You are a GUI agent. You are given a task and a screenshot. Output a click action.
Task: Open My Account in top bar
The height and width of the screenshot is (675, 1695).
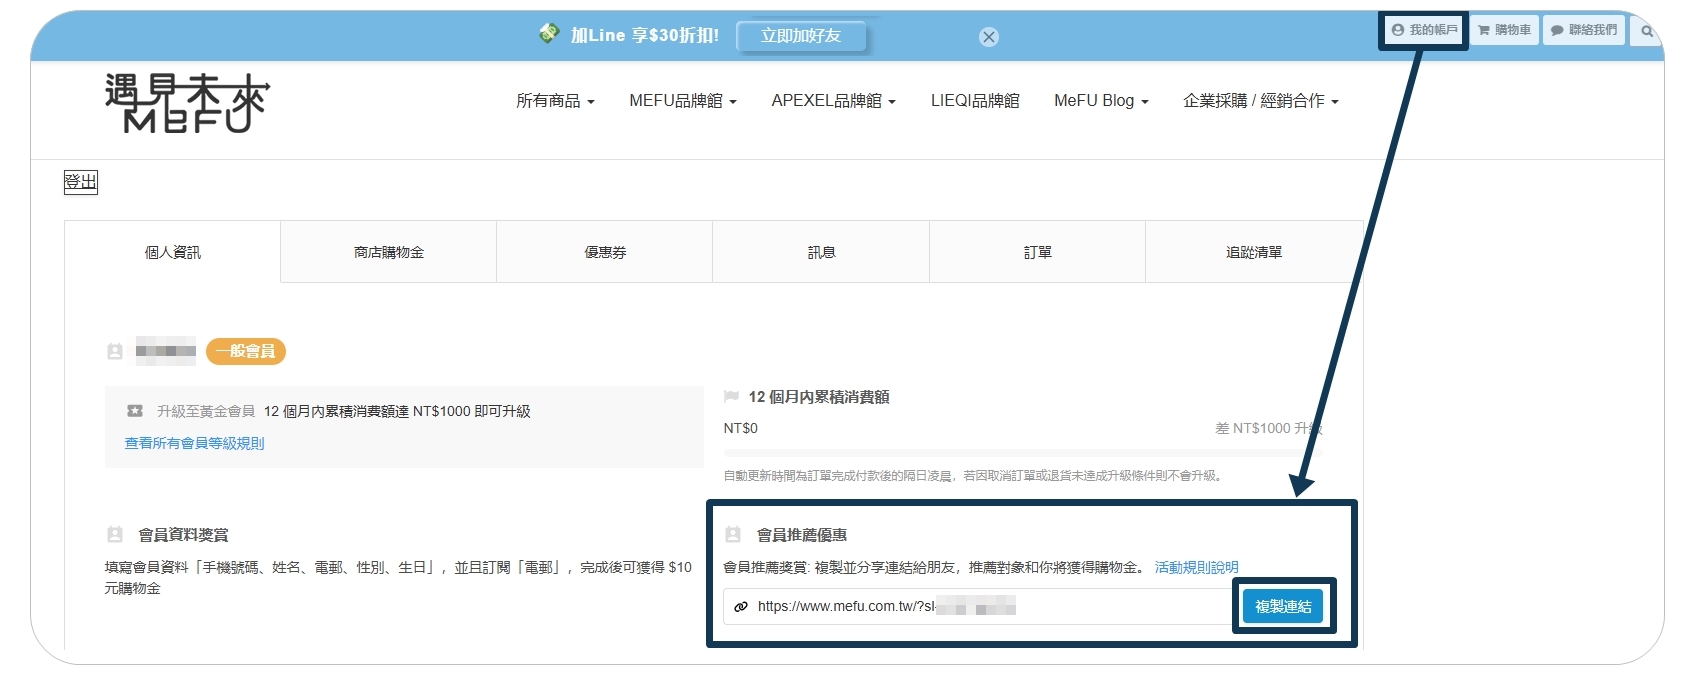1424,30
